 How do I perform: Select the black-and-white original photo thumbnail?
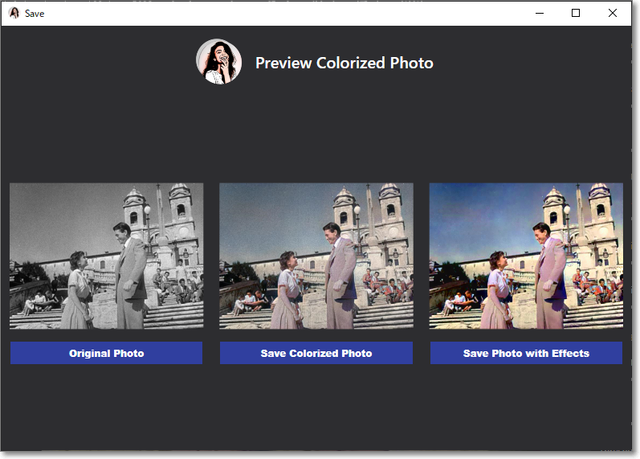[106, 256]
